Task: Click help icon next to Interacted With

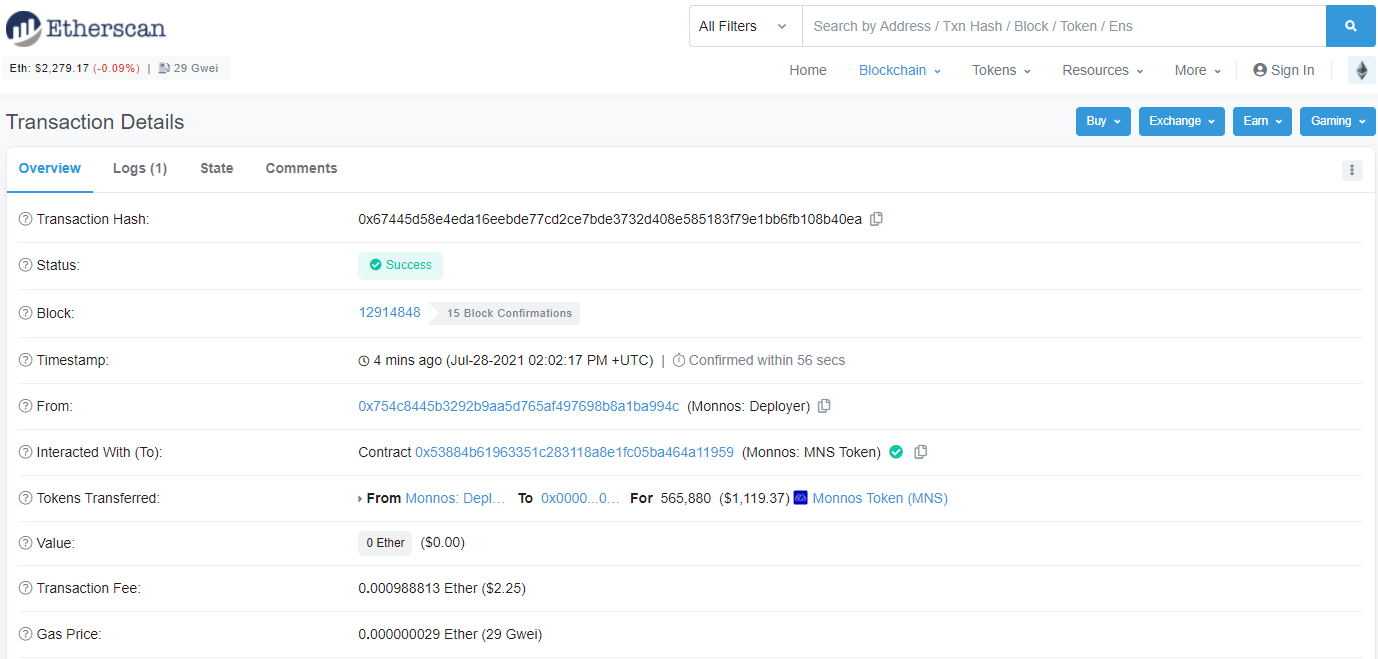Action: point(26,452)
